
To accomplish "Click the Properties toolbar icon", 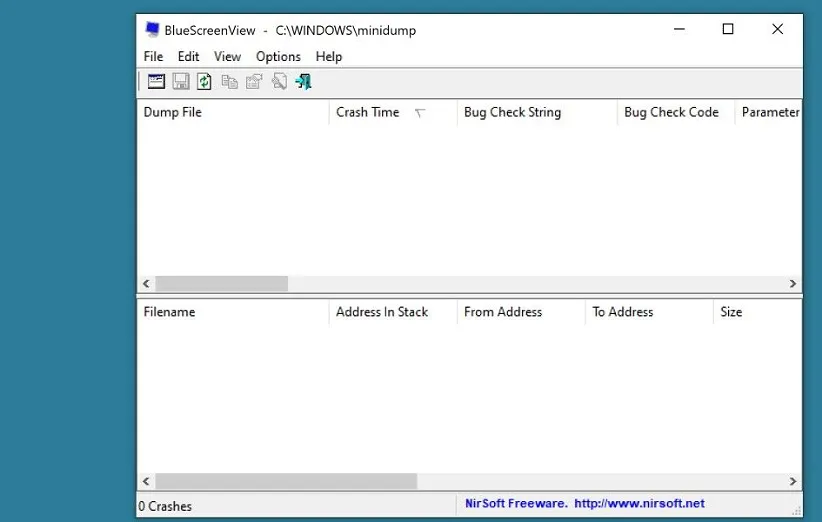I will coord(254,82).
